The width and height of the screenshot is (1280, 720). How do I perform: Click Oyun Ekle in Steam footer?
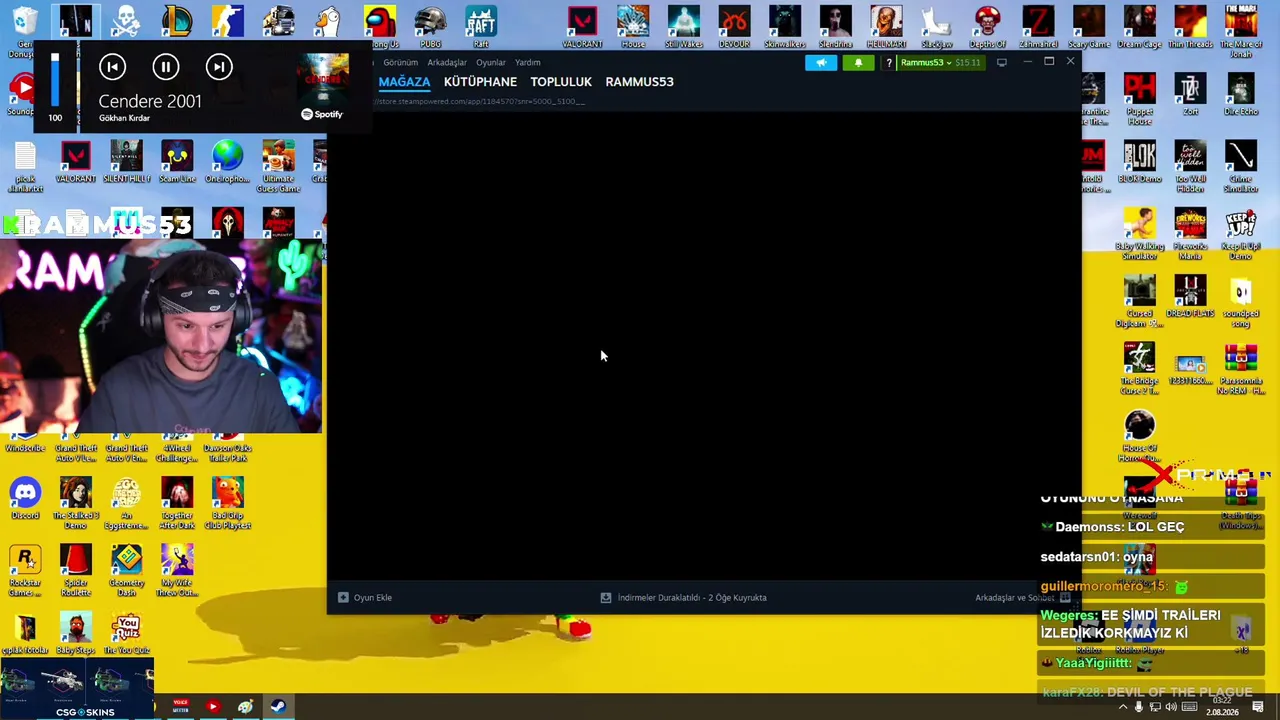365,598
